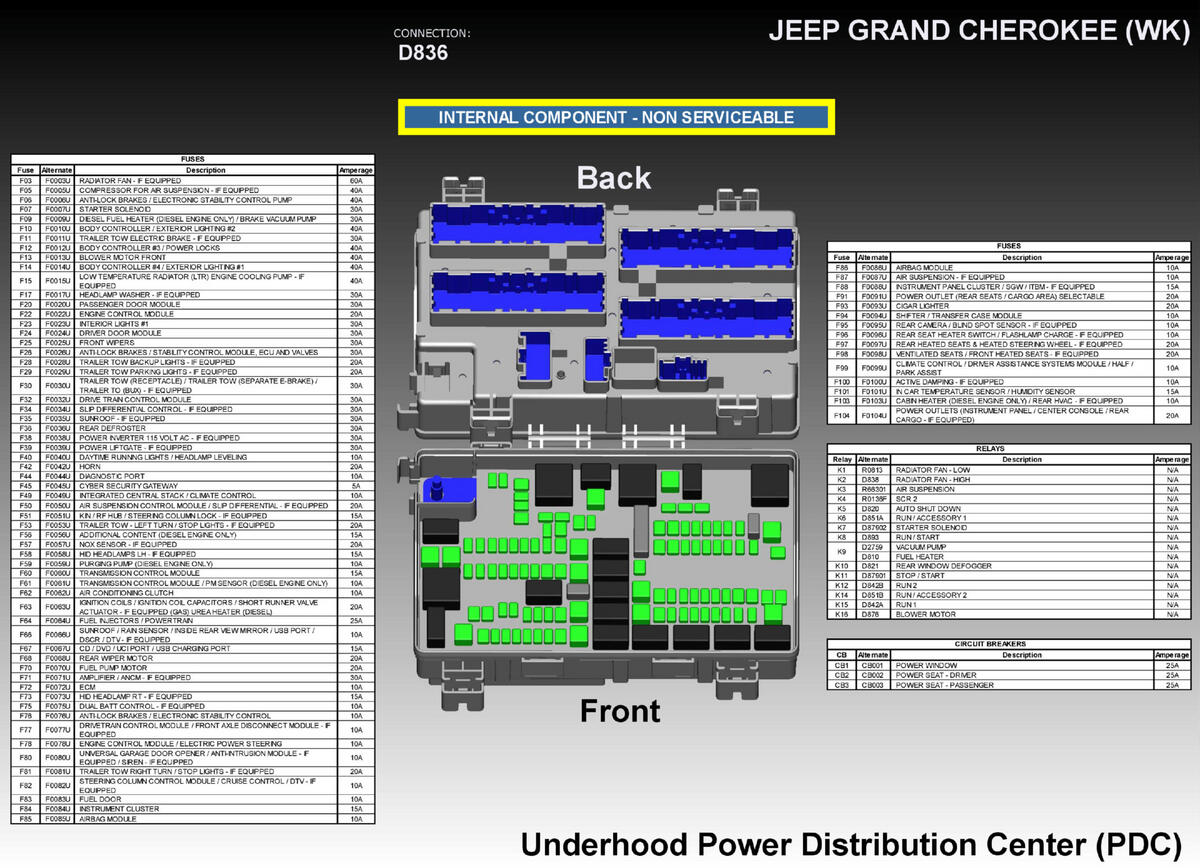Click the 'INTERNAL COMPONENT - NON SERVICEABLE' banner
This screenshot has width=1200, height=868.
(616, 117)
